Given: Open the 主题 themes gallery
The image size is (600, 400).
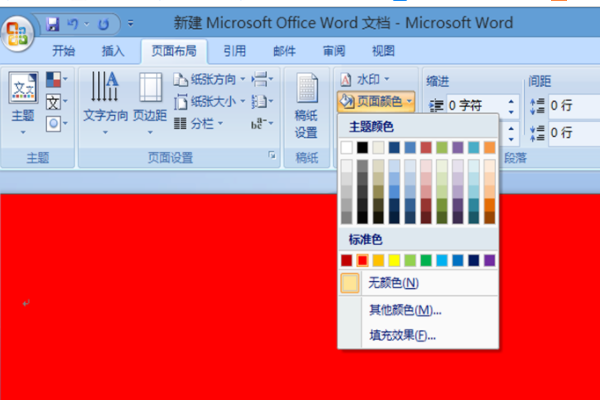Looking at the screenshot, I should [23, 103].
